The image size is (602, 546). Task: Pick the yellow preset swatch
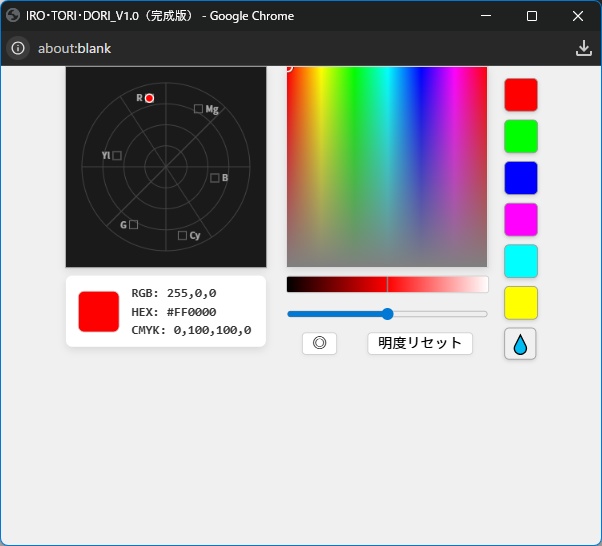coord(521,303)
